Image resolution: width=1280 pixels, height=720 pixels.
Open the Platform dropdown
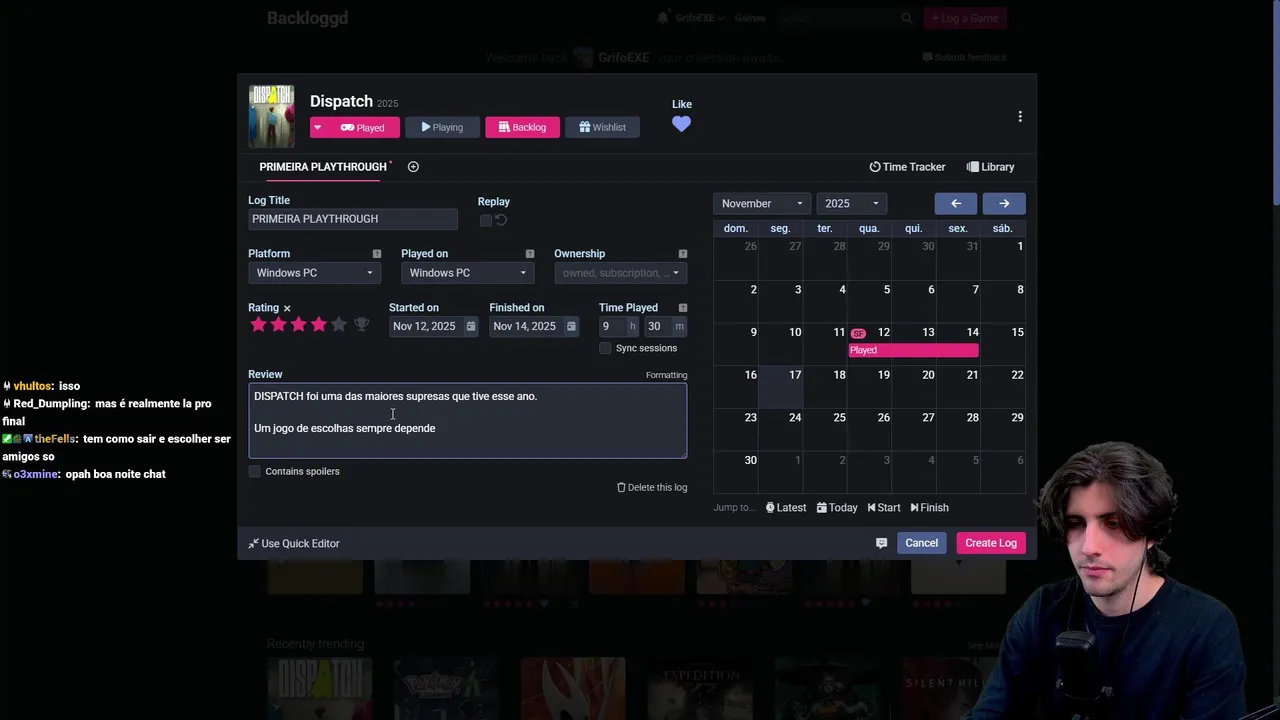click(x=314, y=273)
